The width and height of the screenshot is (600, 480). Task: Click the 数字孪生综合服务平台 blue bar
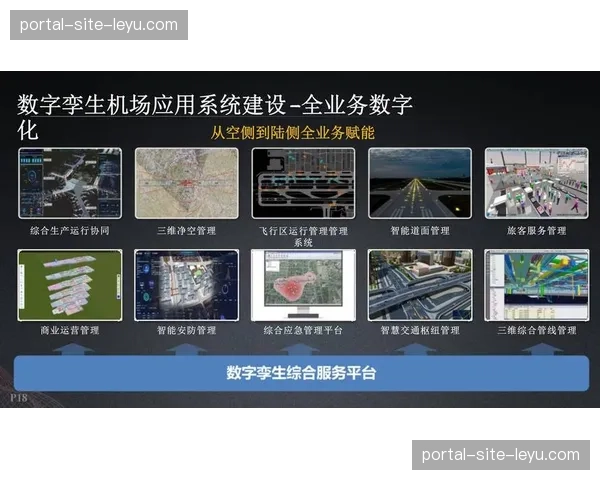tap(302, 373)
